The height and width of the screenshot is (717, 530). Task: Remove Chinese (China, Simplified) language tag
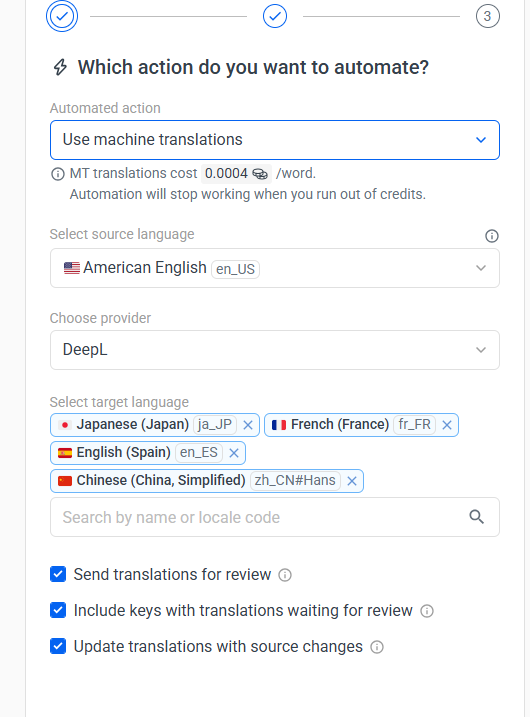click(x=352, y=481)
